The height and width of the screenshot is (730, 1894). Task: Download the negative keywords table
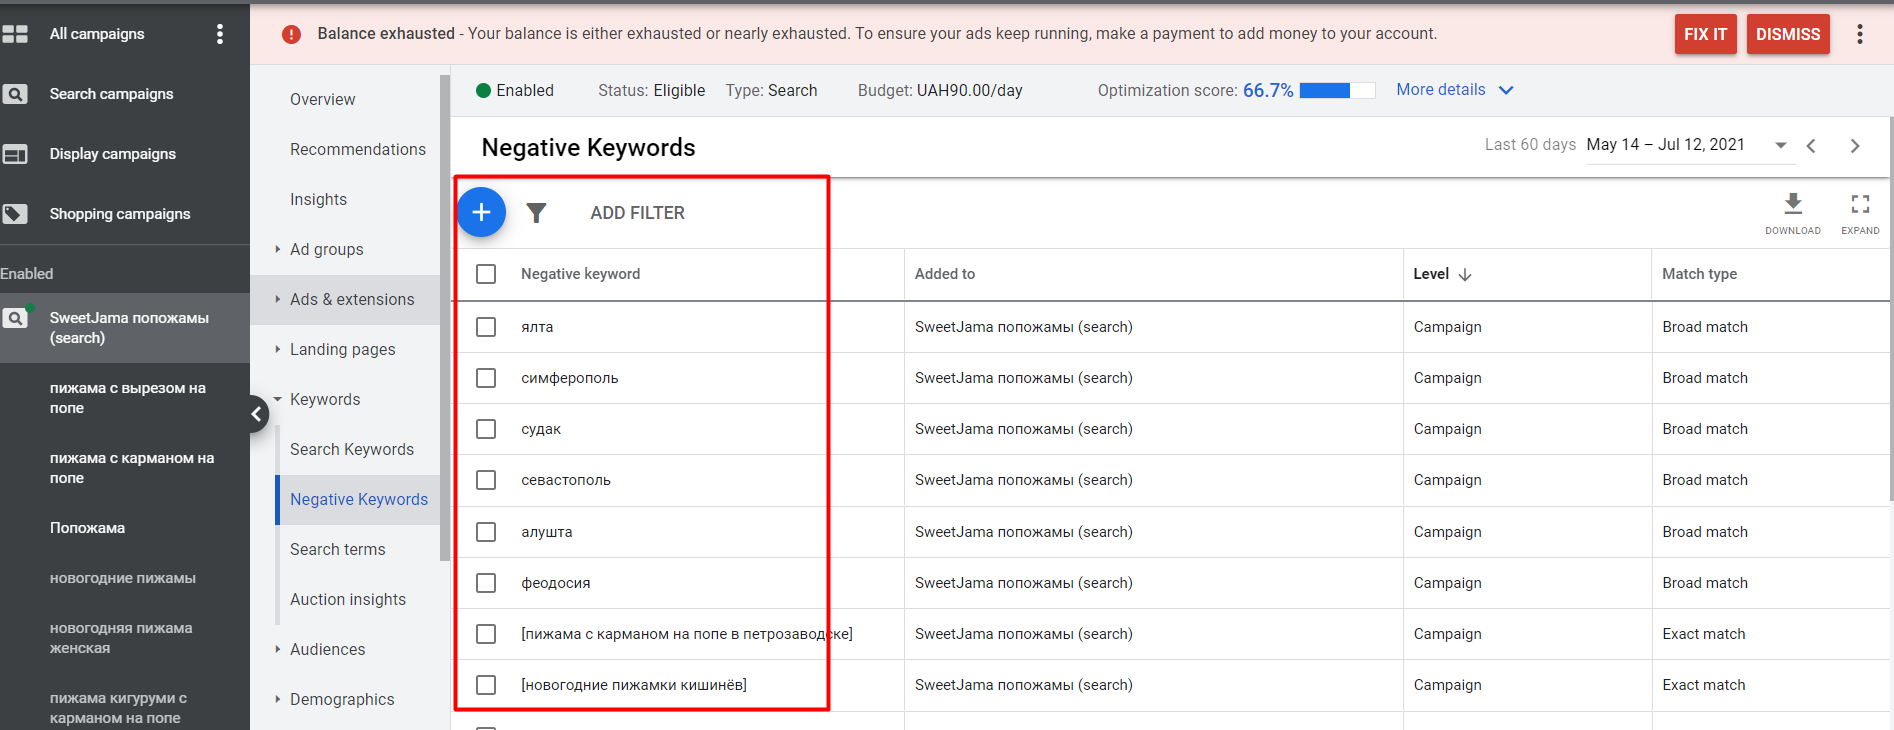pos(1792,211)
